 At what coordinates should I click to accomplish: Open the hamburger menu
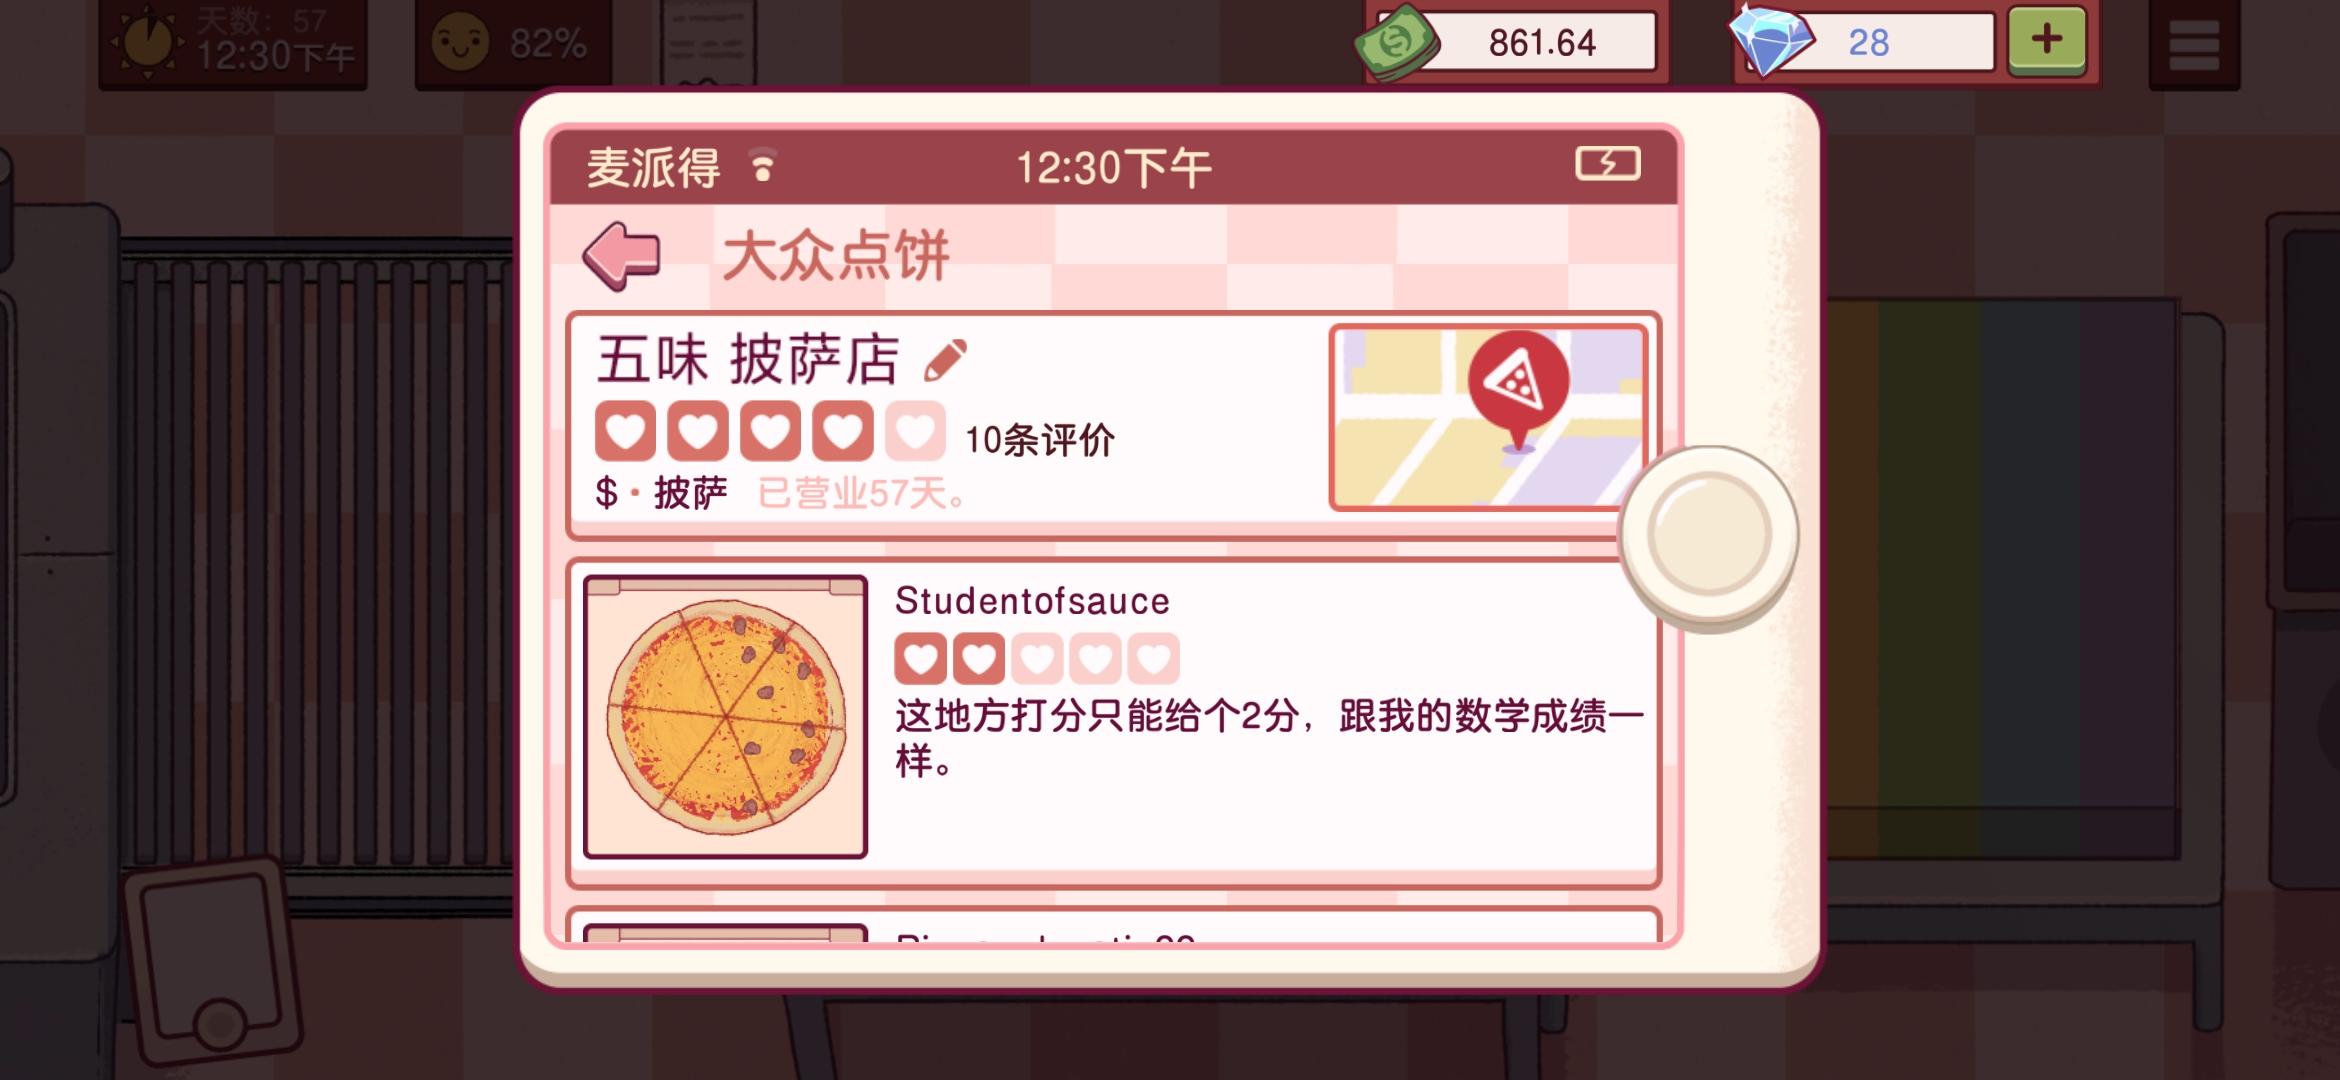(x=2193, y=44)
